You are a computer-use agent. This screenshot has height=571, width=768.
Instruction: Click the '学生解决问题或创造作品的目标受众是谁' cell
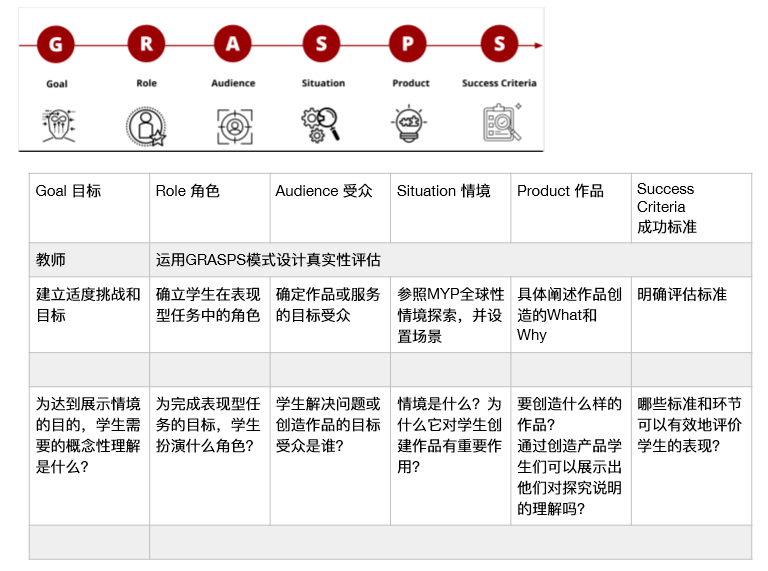click(330, 455)
